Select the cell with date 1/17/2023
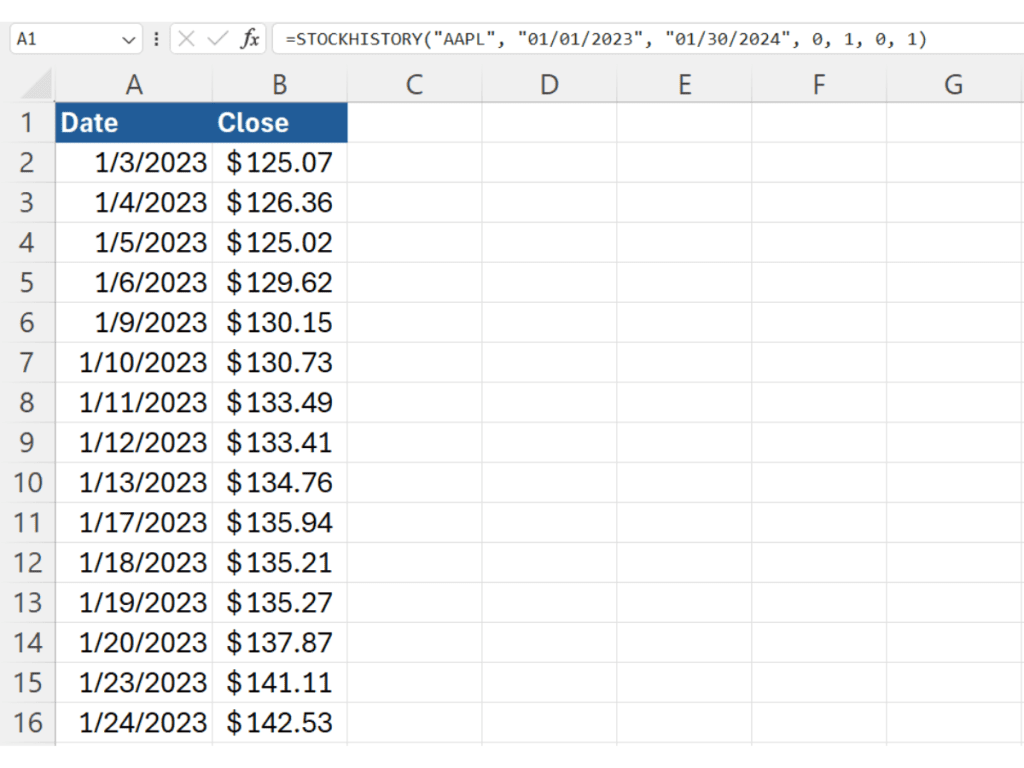1024x768 pixels. pos(134,523)
